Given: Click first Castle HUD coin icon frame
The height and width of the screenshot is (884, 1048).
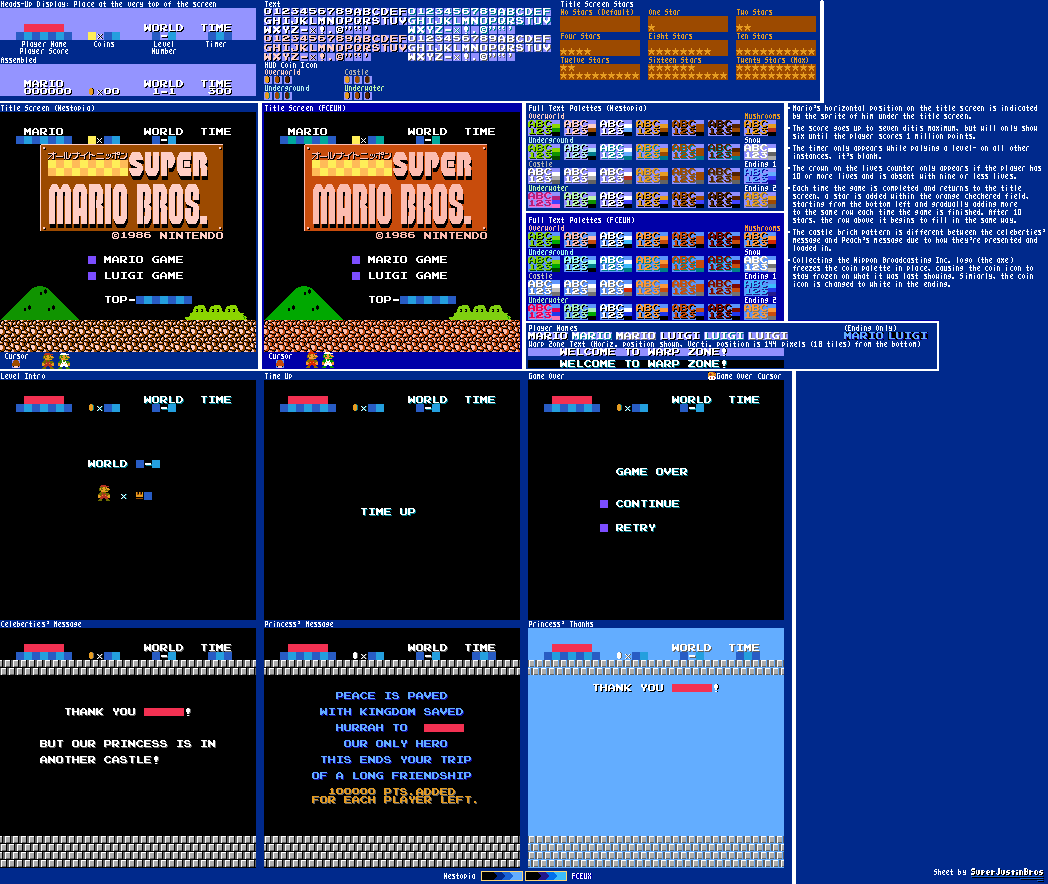Looking at the screenshot, I should tap(348, 80).
